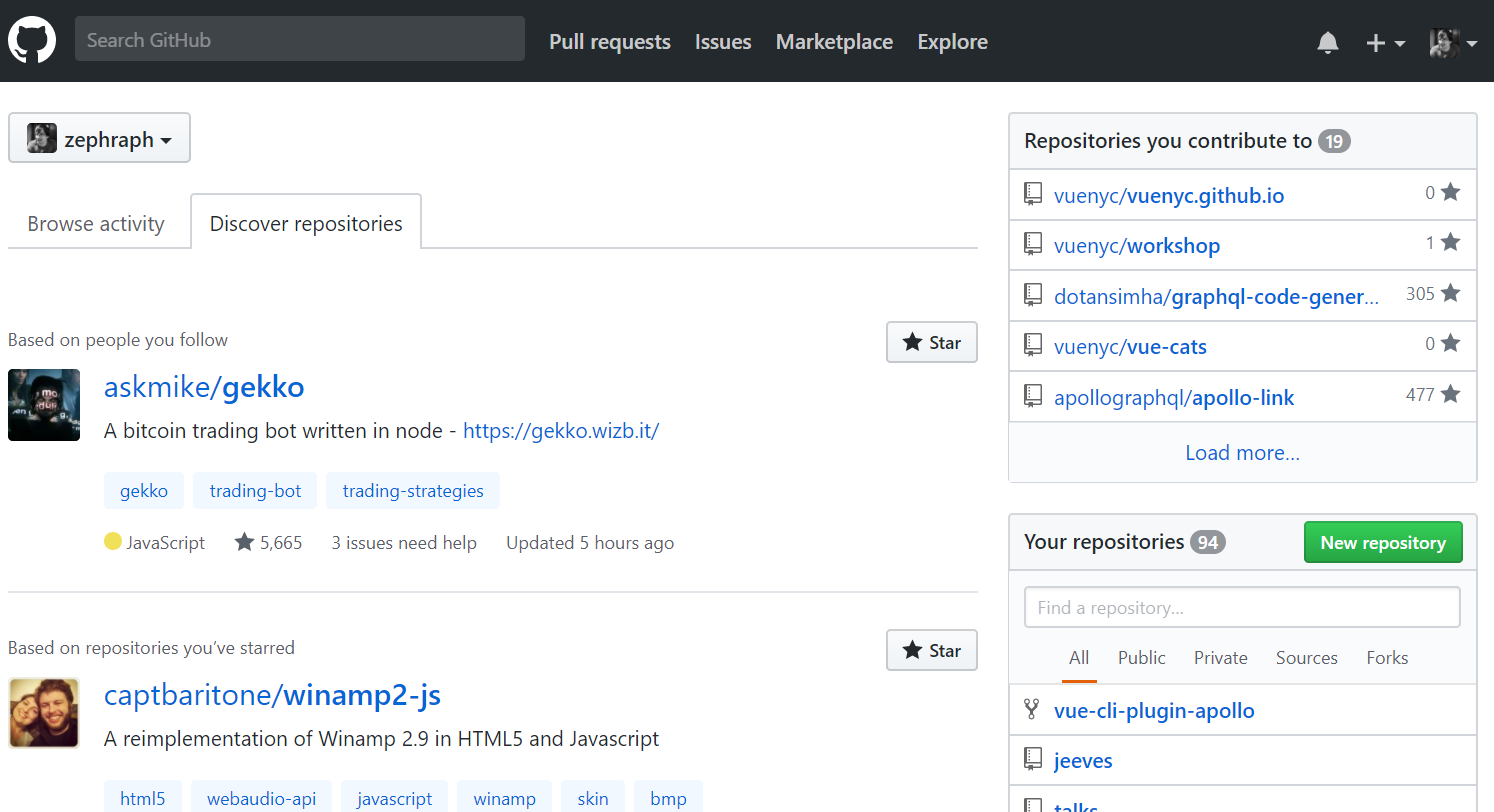Click the GitHub Octocat logo

(x=32, y=41)
